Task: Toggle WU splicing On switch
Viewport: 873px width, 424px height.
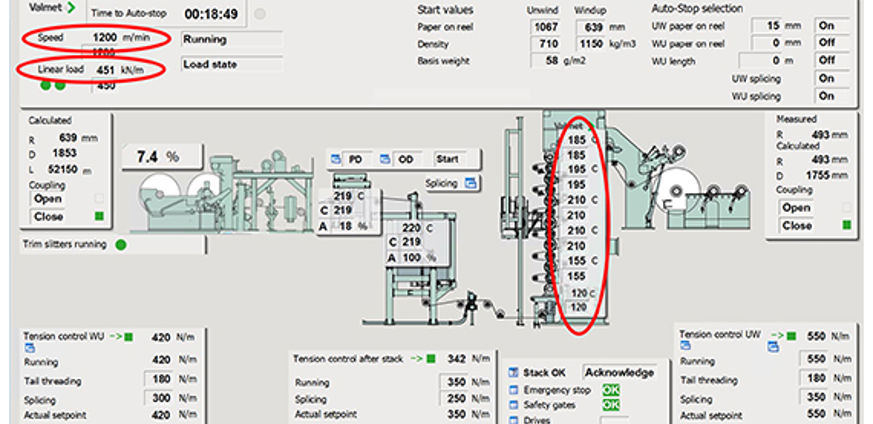Action: click(832, 96)
